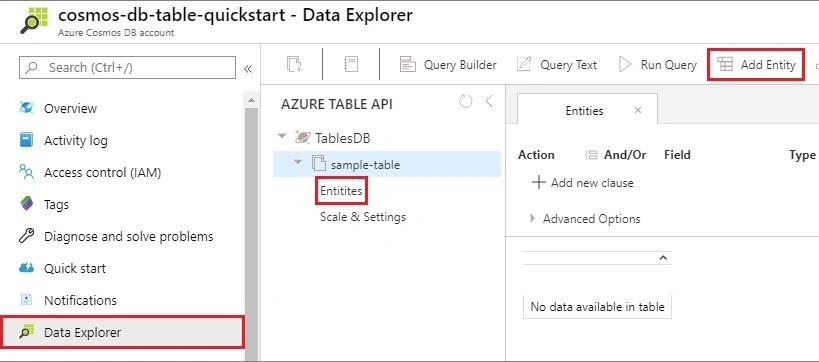Click the Access control people icon
This screenshot has height=362, width=819.
tap(26, 172)
